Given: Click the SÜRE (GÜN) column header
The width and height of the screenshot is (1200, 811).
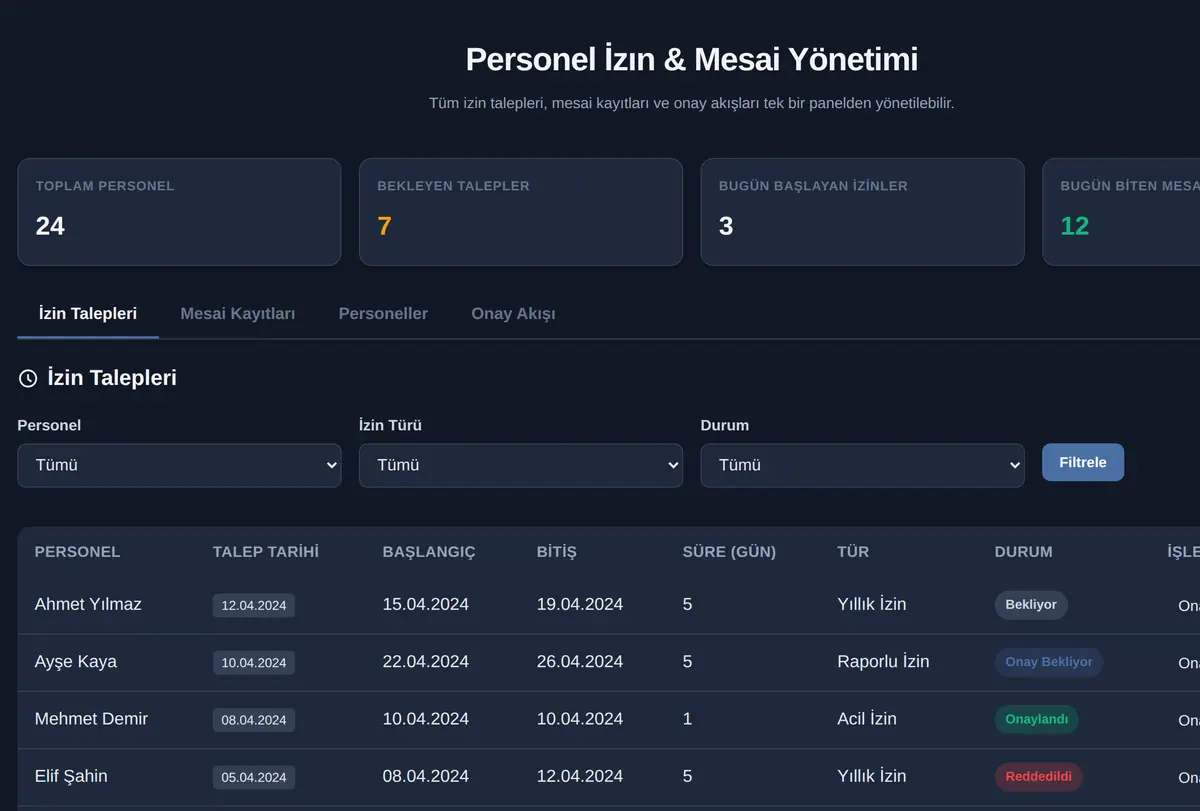Looking at the screenshot, I should (729, 552).
